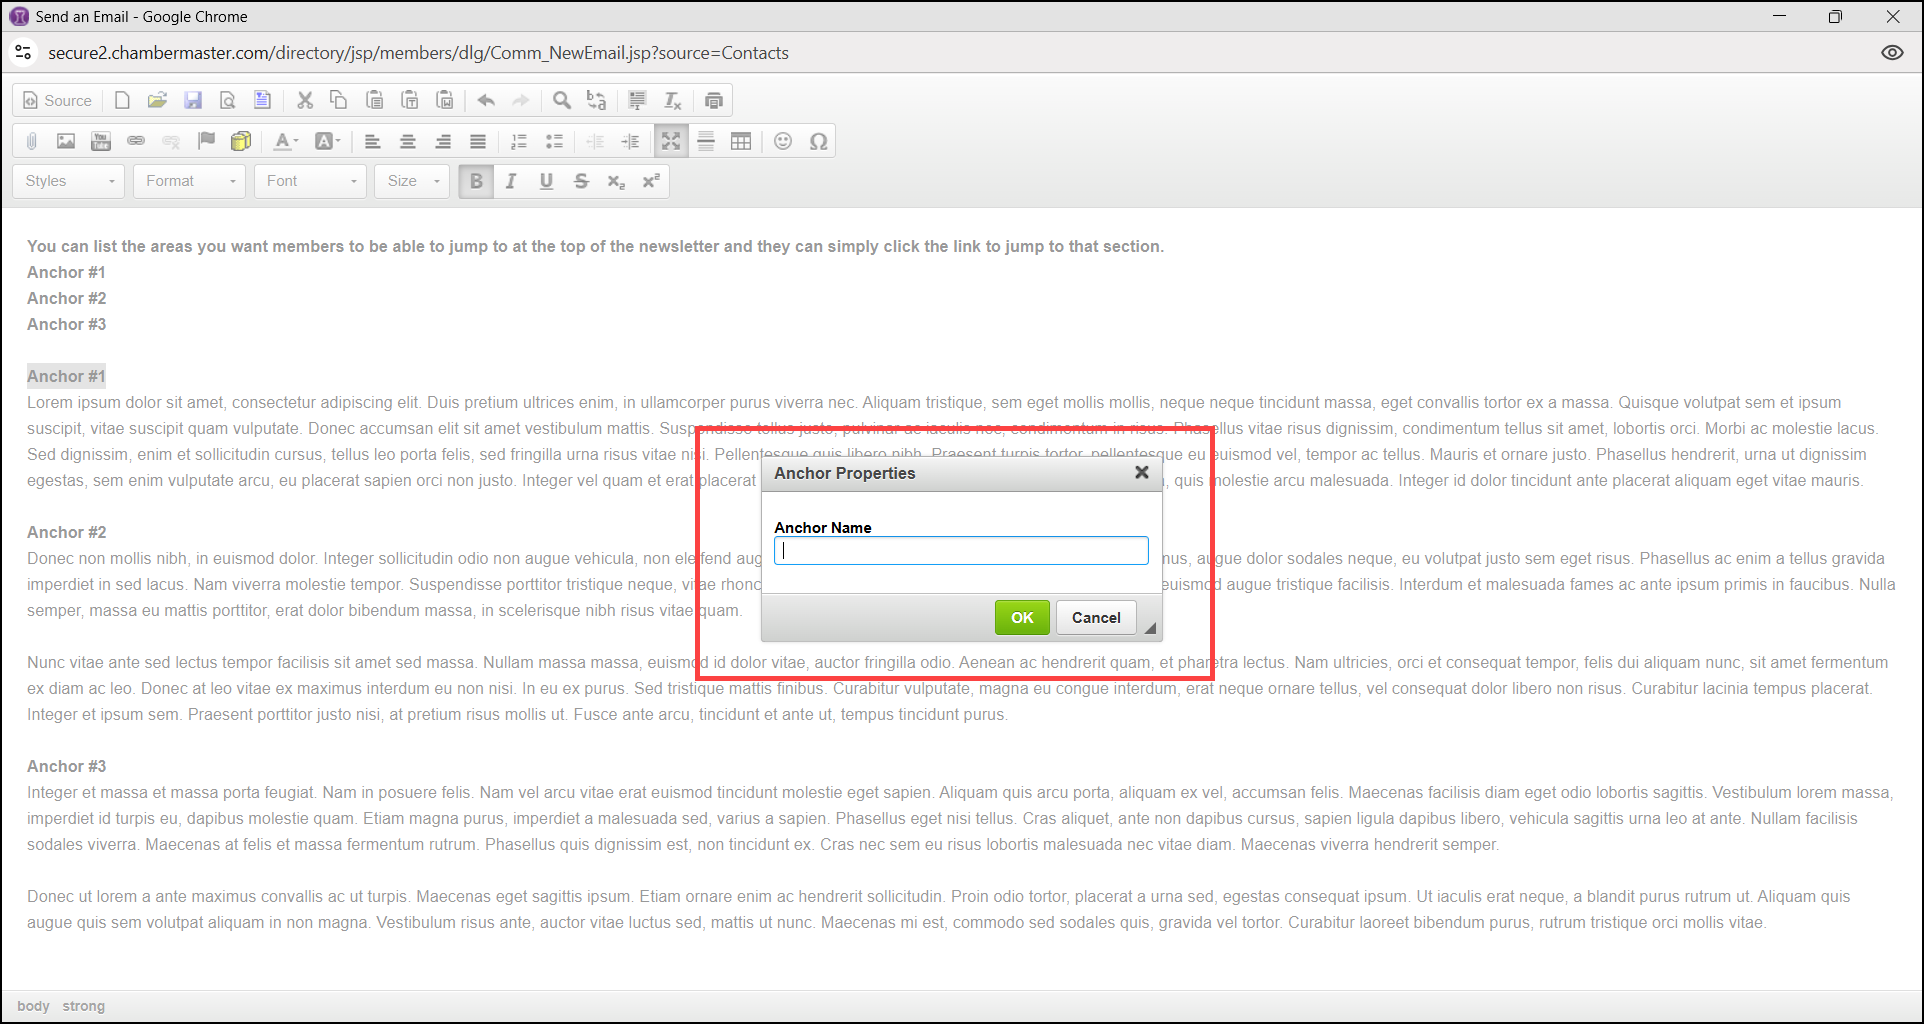Center align the text
The width and height of the screenshot is (1924, 1024).
point(408,141)
